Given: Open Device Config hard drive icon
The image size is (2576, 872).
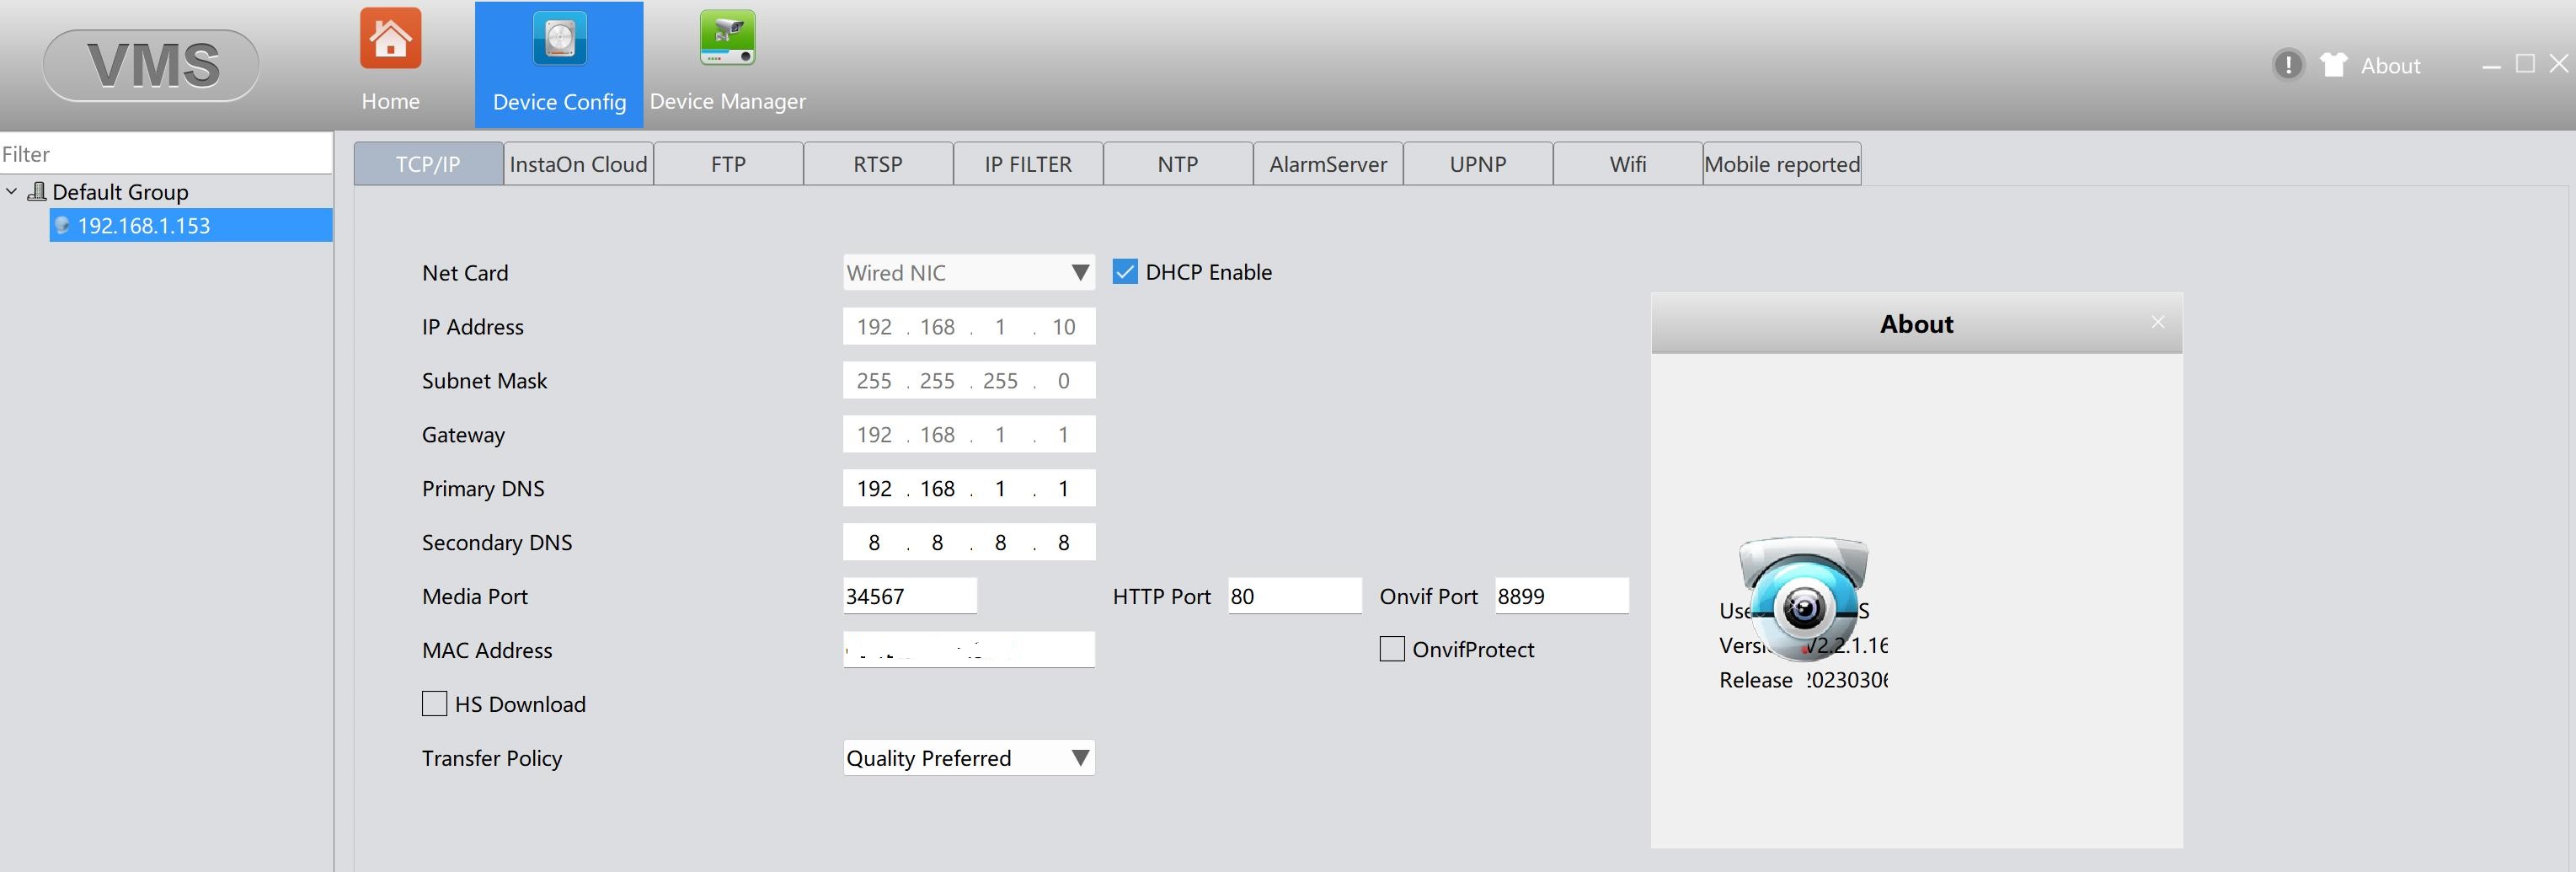Looking at the screenshot, I should pyautogui.click(x=559, y=40).
